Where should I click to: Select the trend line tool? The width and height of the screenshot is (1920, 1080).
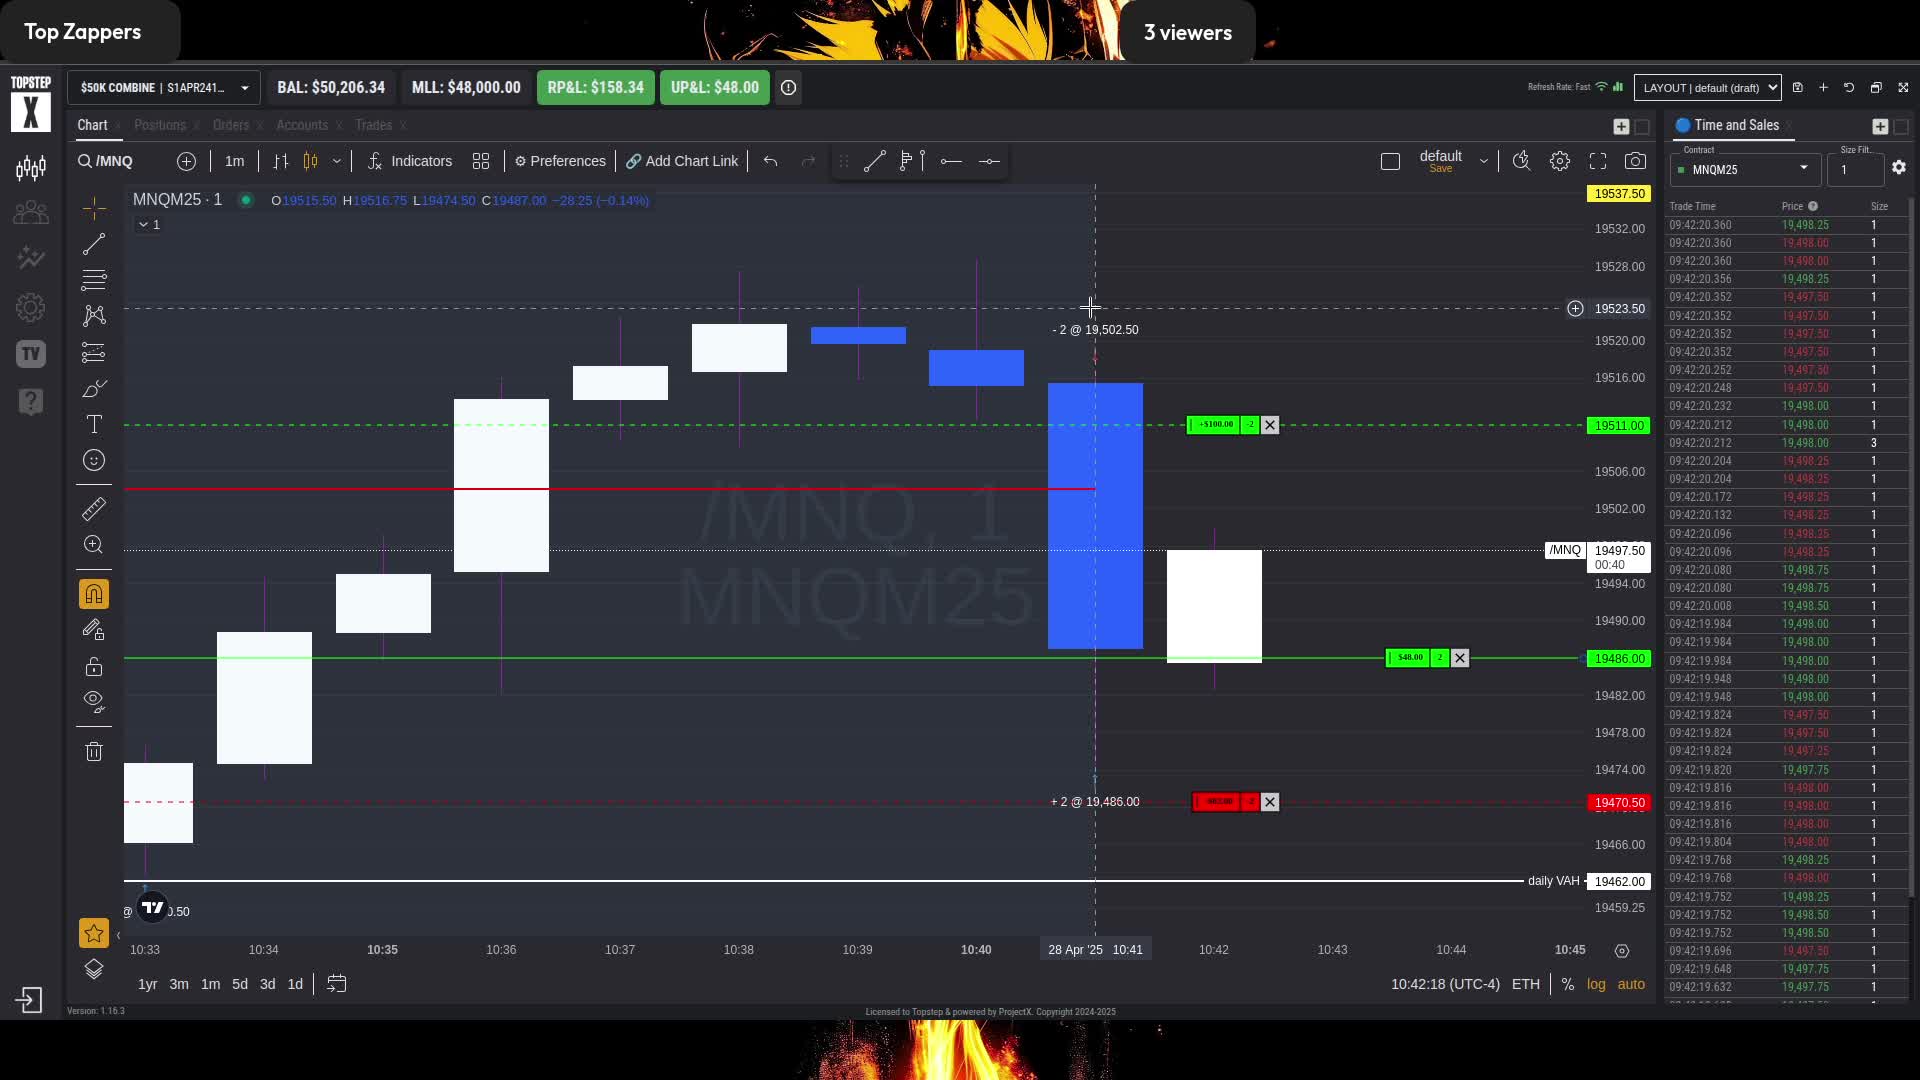(x=94, y=245)
